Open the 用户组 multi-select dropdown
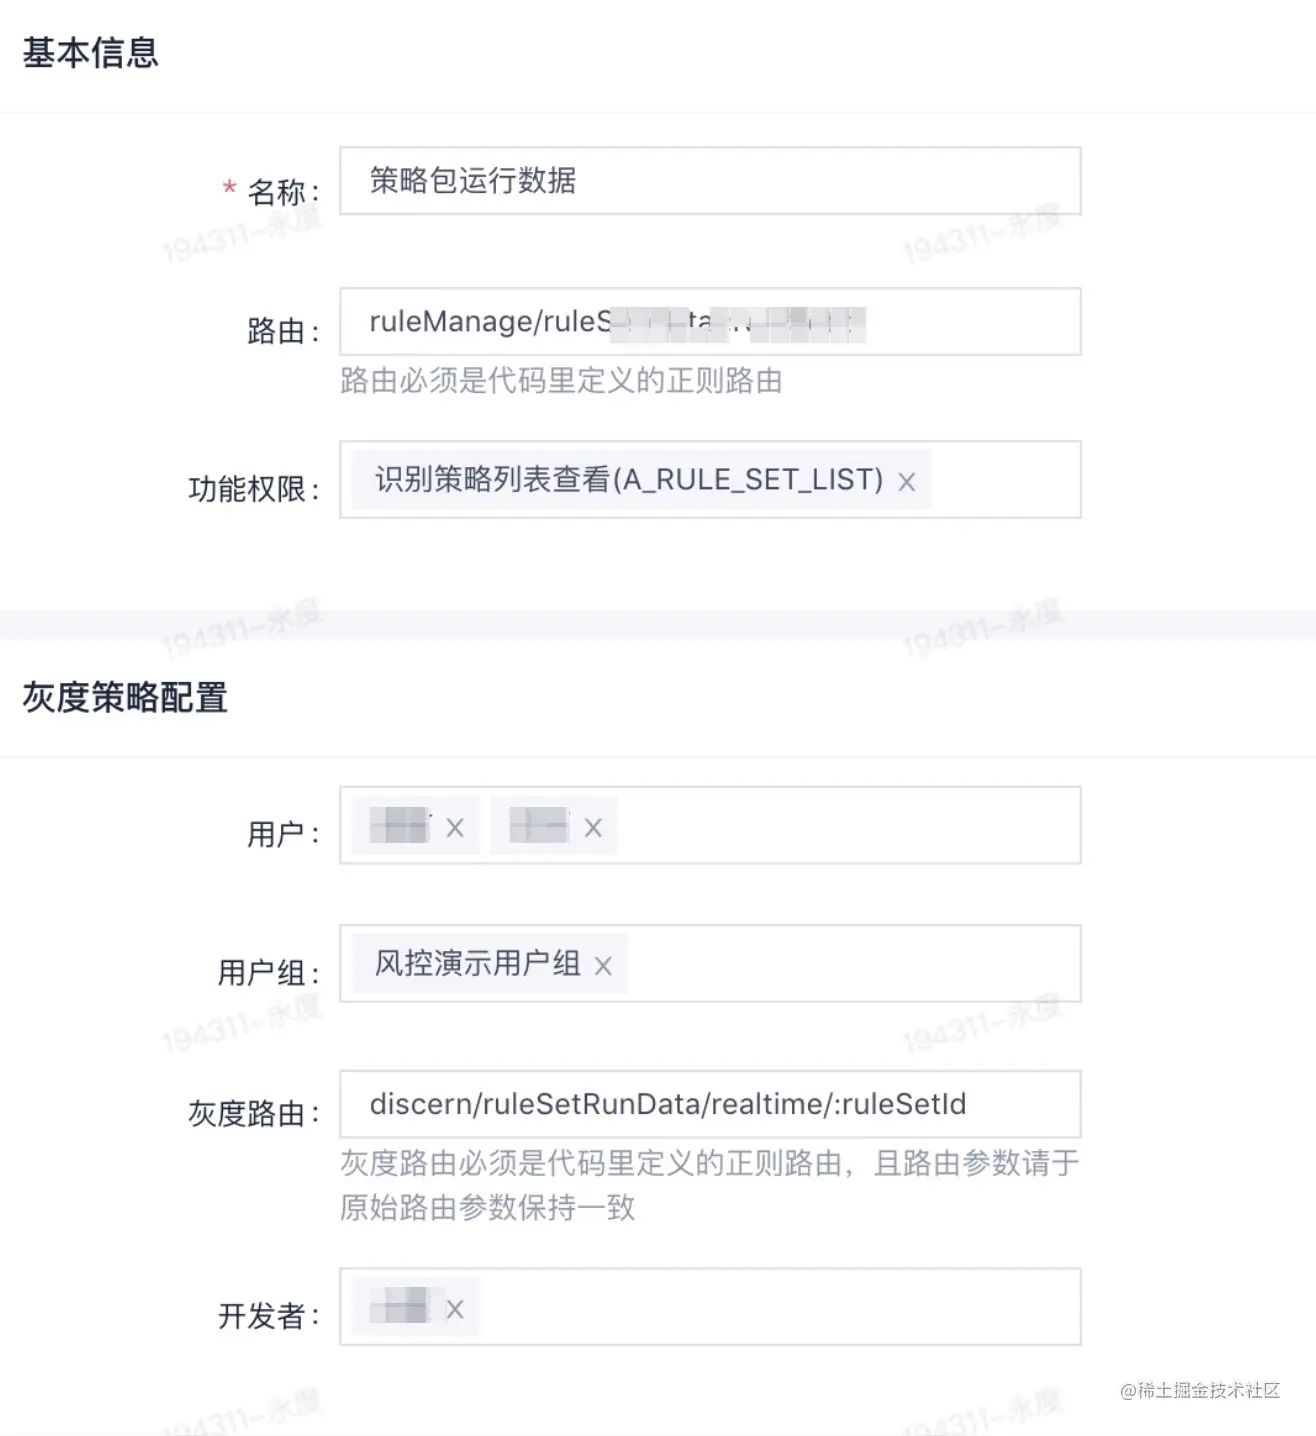 853,964
